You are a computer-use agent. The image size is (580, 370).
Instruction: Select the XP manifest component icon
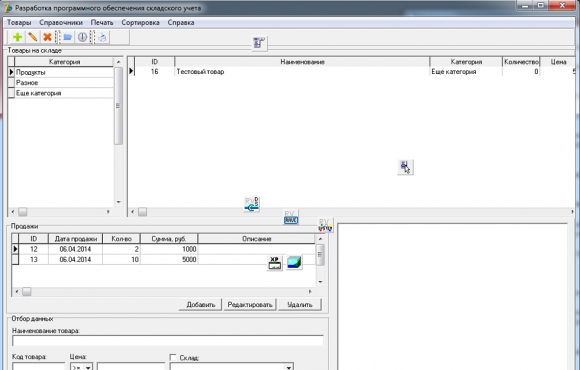274,263
